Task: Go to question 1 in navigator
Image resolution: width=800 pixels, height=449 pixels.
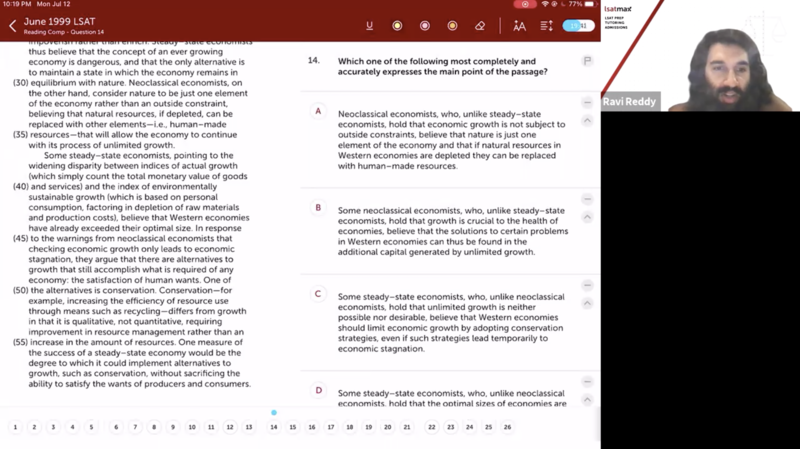Action: [x=15, y=427]
